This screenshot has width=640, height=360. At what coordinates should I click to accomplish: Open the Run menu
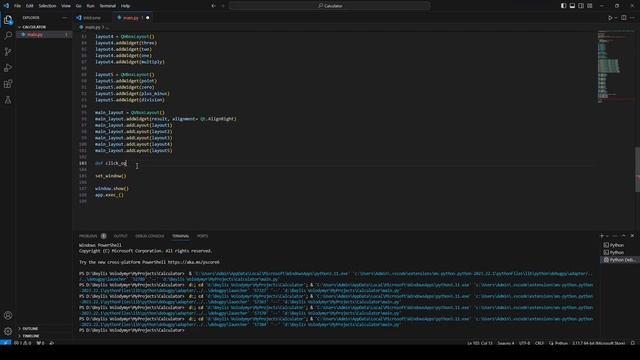point(90,6)
